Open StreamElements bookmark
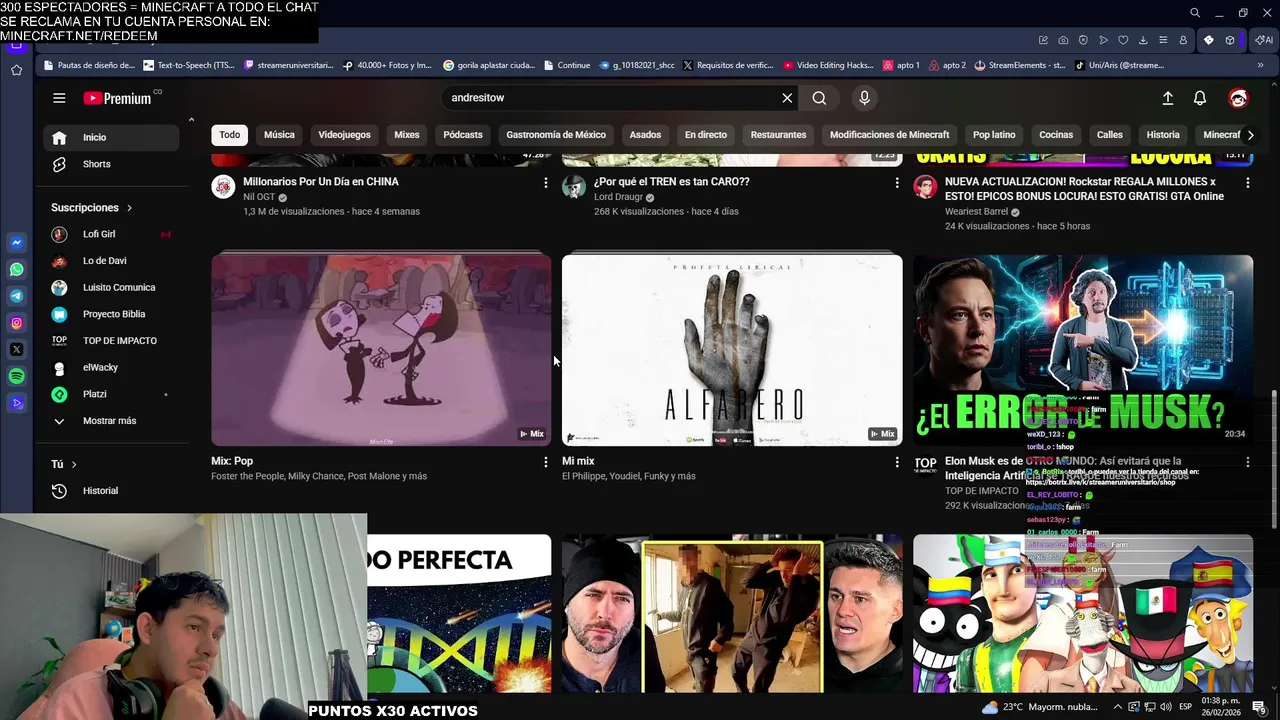 pyautogui.click(x=1019, y=65)
